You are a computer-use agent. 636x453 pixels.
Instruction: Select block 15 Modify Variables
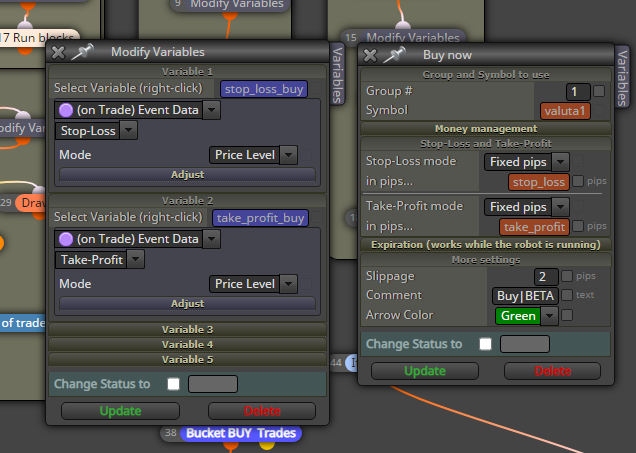click(413, 37)
